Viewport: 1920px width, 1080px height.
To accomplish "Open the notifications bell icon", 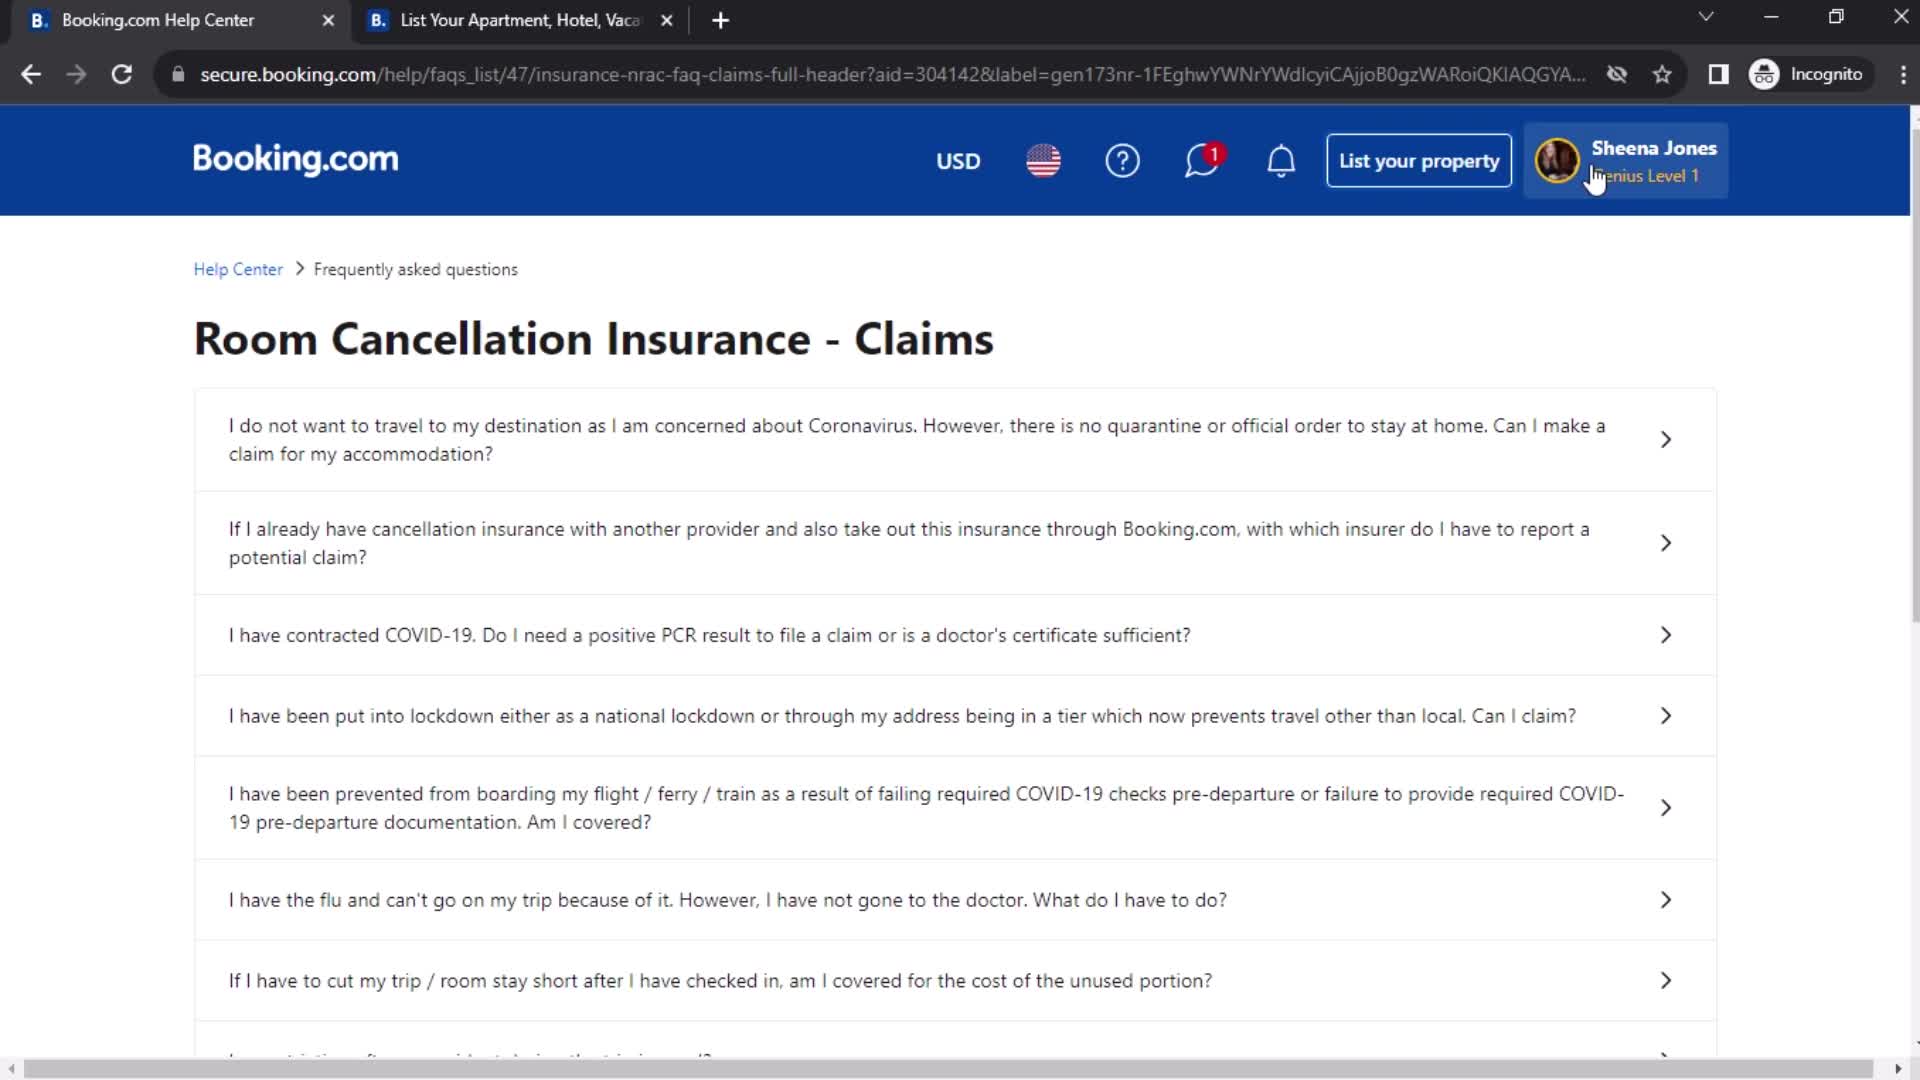I will click(1281, 161).
